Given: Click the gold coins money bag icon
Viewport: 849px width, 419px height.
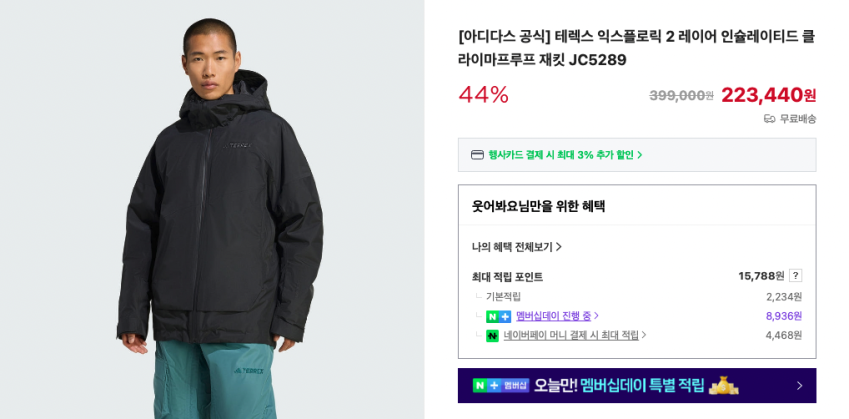Looking at the screenshot, I should point(724,385).
